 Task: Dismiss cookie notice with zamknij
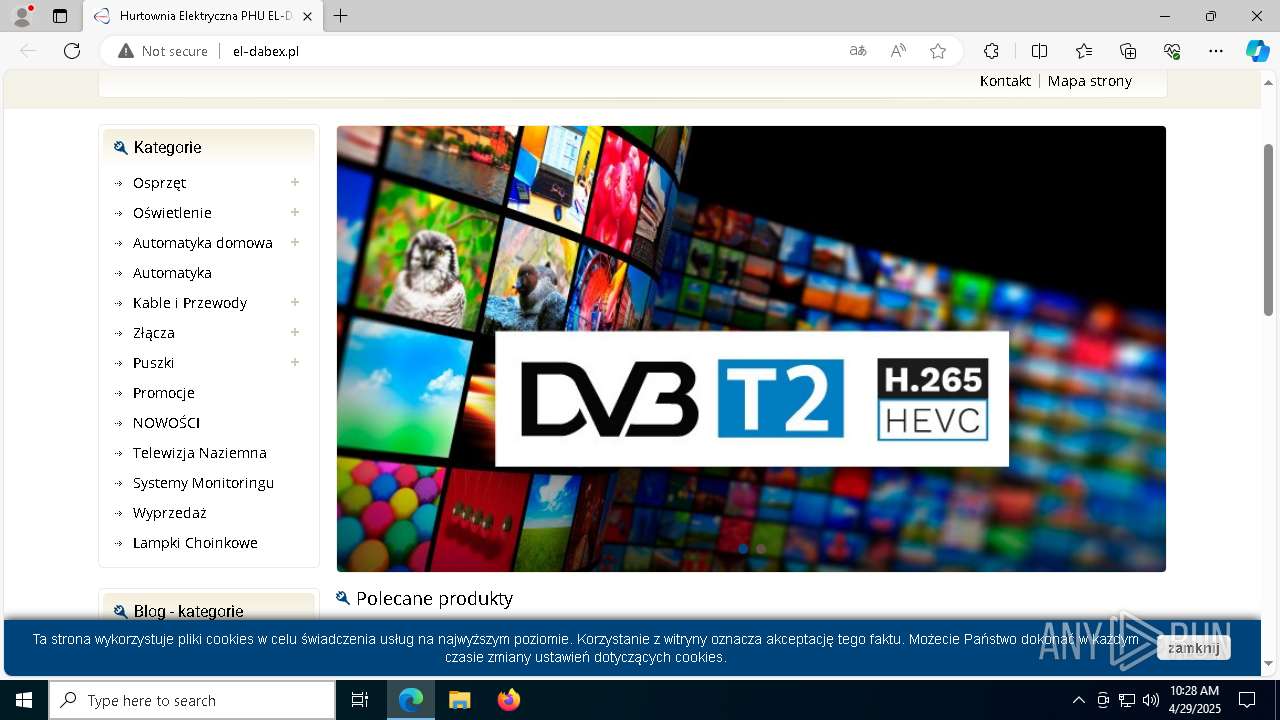[1194, 647]
